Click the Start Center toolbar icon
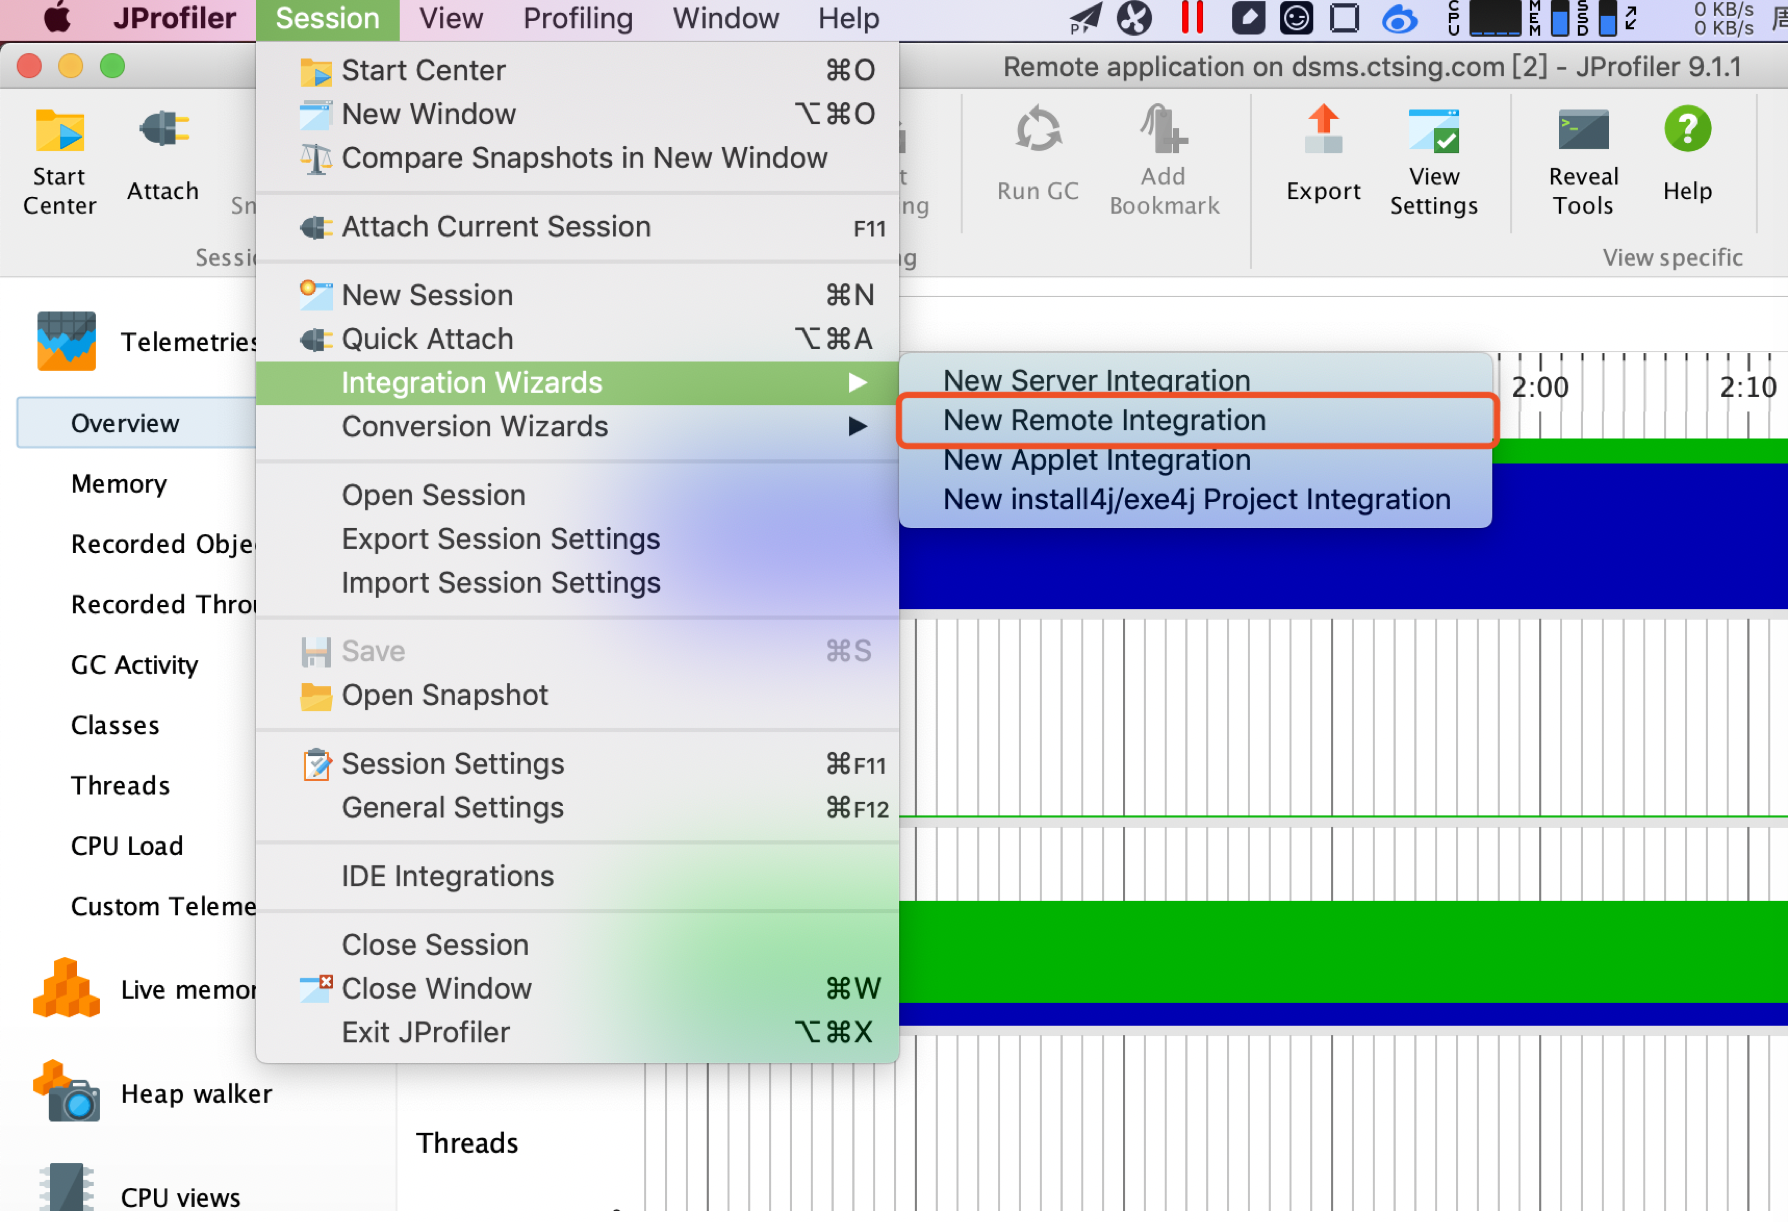Screen dimensions: 1788x1222 tap(60, 132)
